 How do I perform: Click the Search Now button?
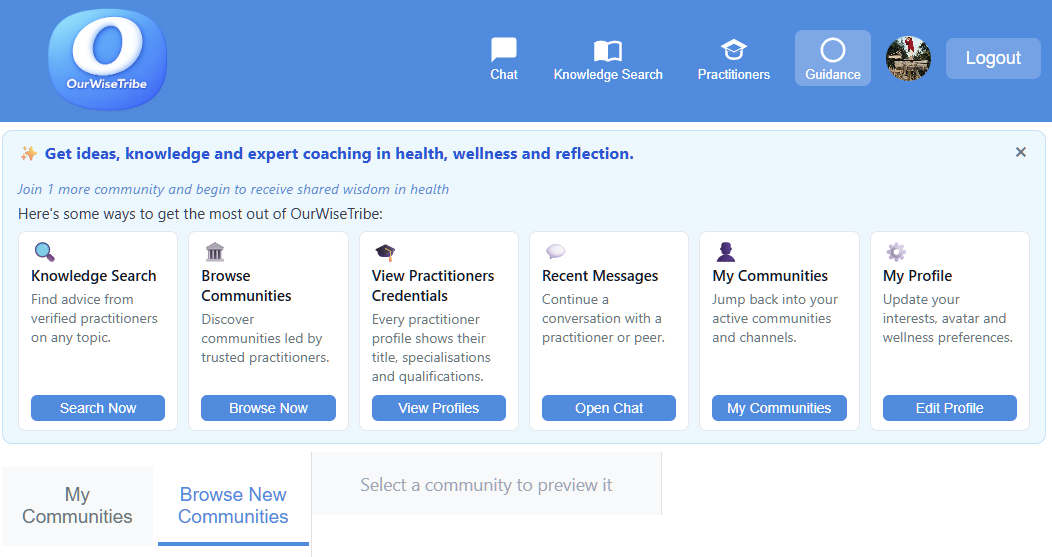98,408
